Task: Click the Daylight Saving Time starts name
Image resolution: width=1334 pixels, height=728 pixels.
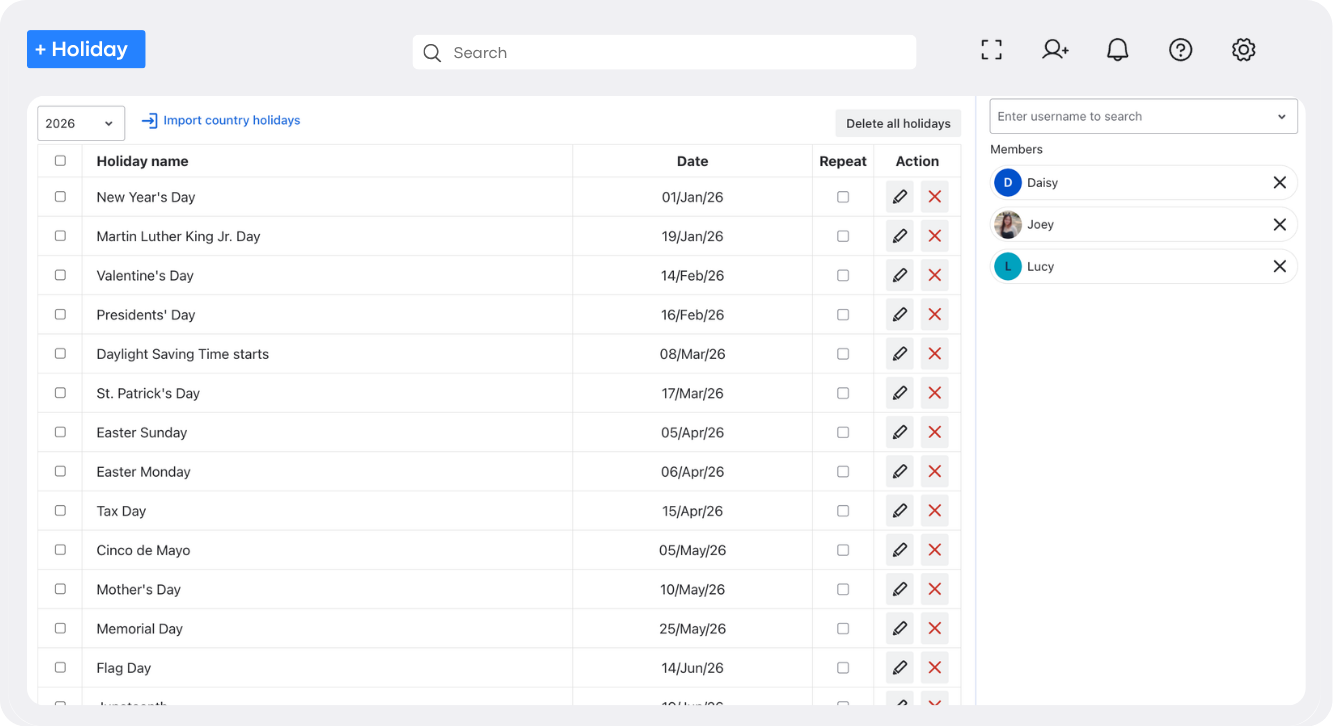Action: pyautogui.click(x=182, y=354)
